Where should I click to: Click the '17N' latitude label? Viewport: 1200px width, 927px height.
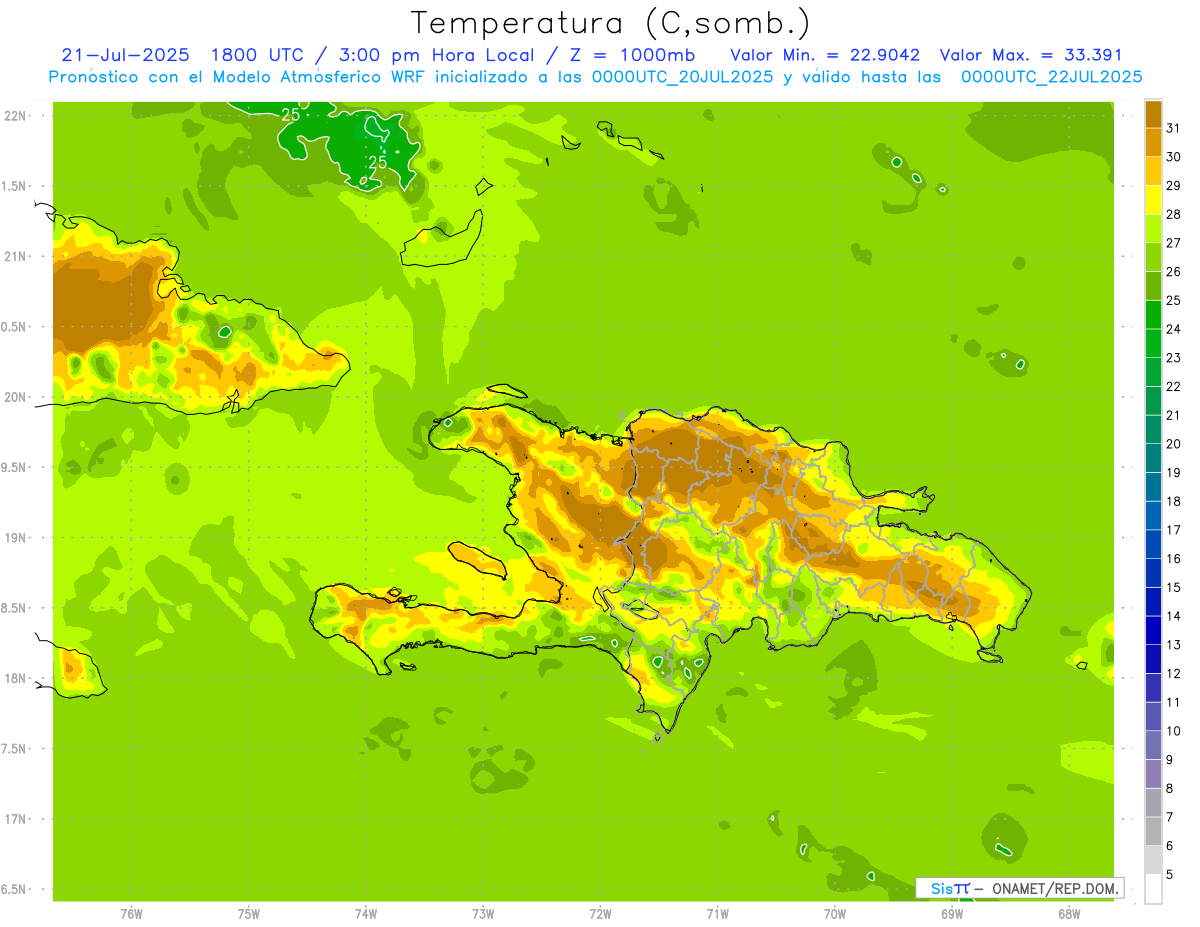pos(15,819)
